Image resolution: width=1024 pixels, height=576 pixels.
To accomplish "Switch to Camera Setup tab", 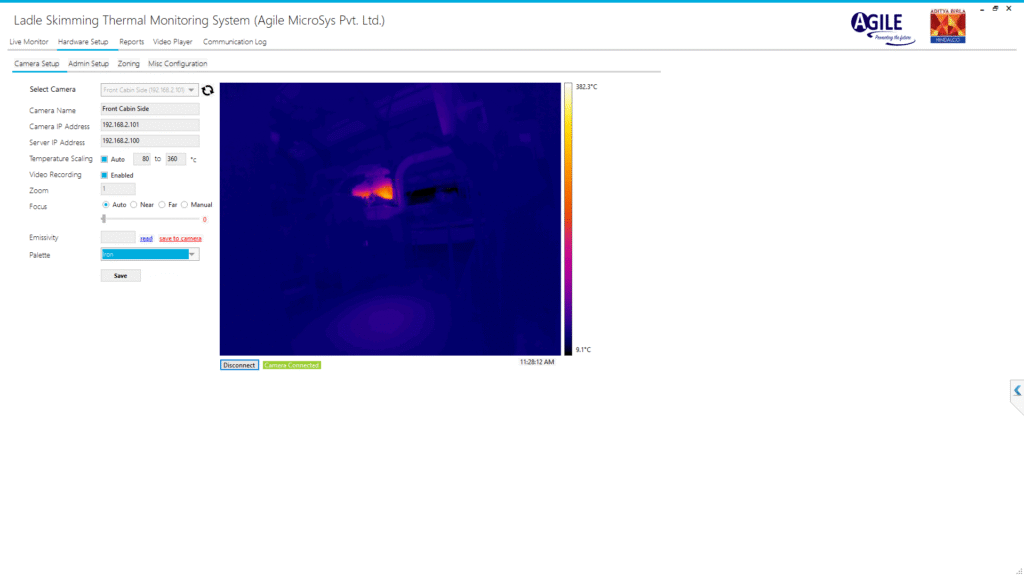I will (x=37, y=63).
